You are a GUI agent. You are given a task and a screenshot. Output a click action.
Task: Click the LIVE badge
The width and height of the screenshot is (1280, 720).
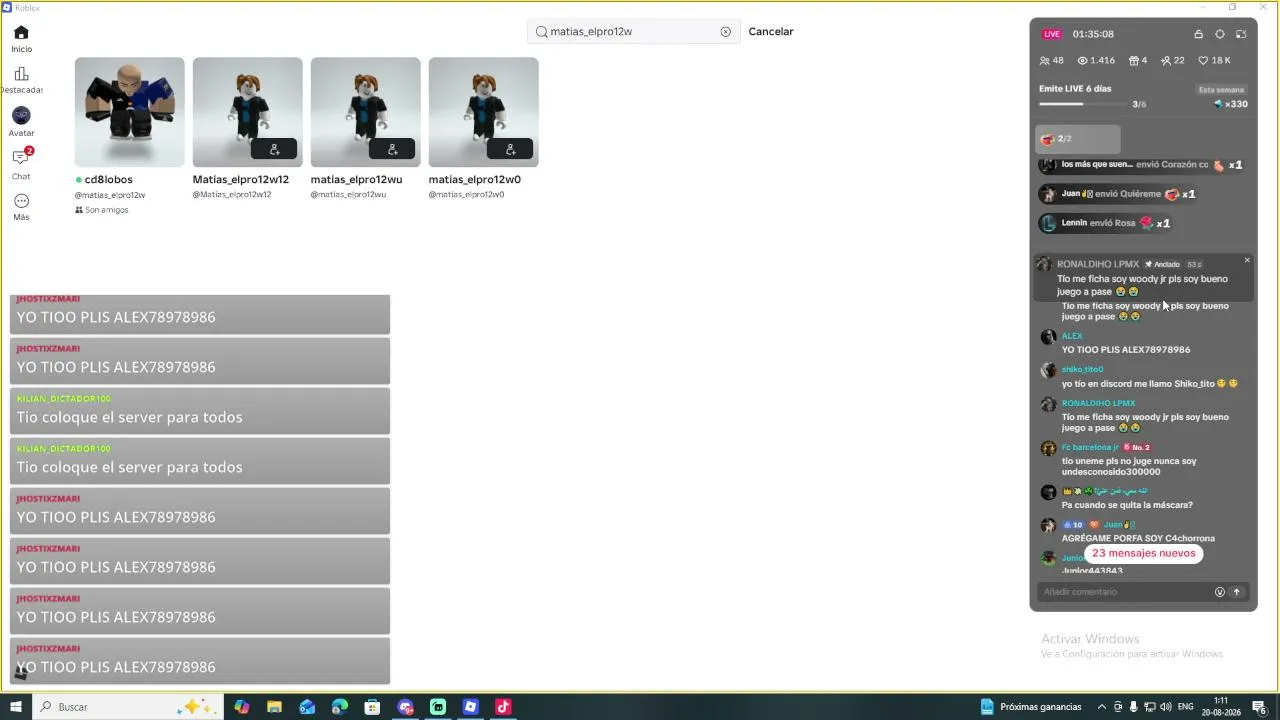point(1052,34)
